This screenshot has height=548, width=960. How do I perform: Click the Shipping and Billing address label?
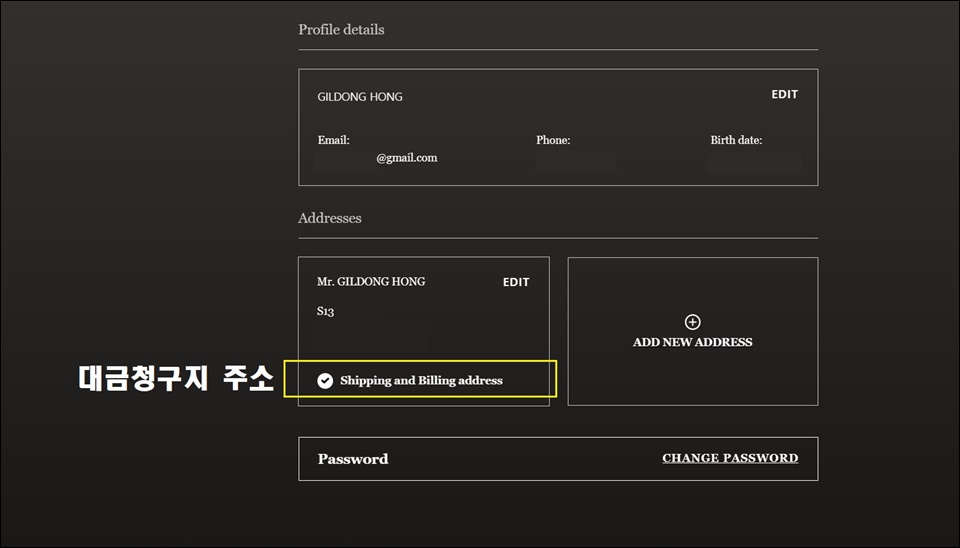pos(421,381)
